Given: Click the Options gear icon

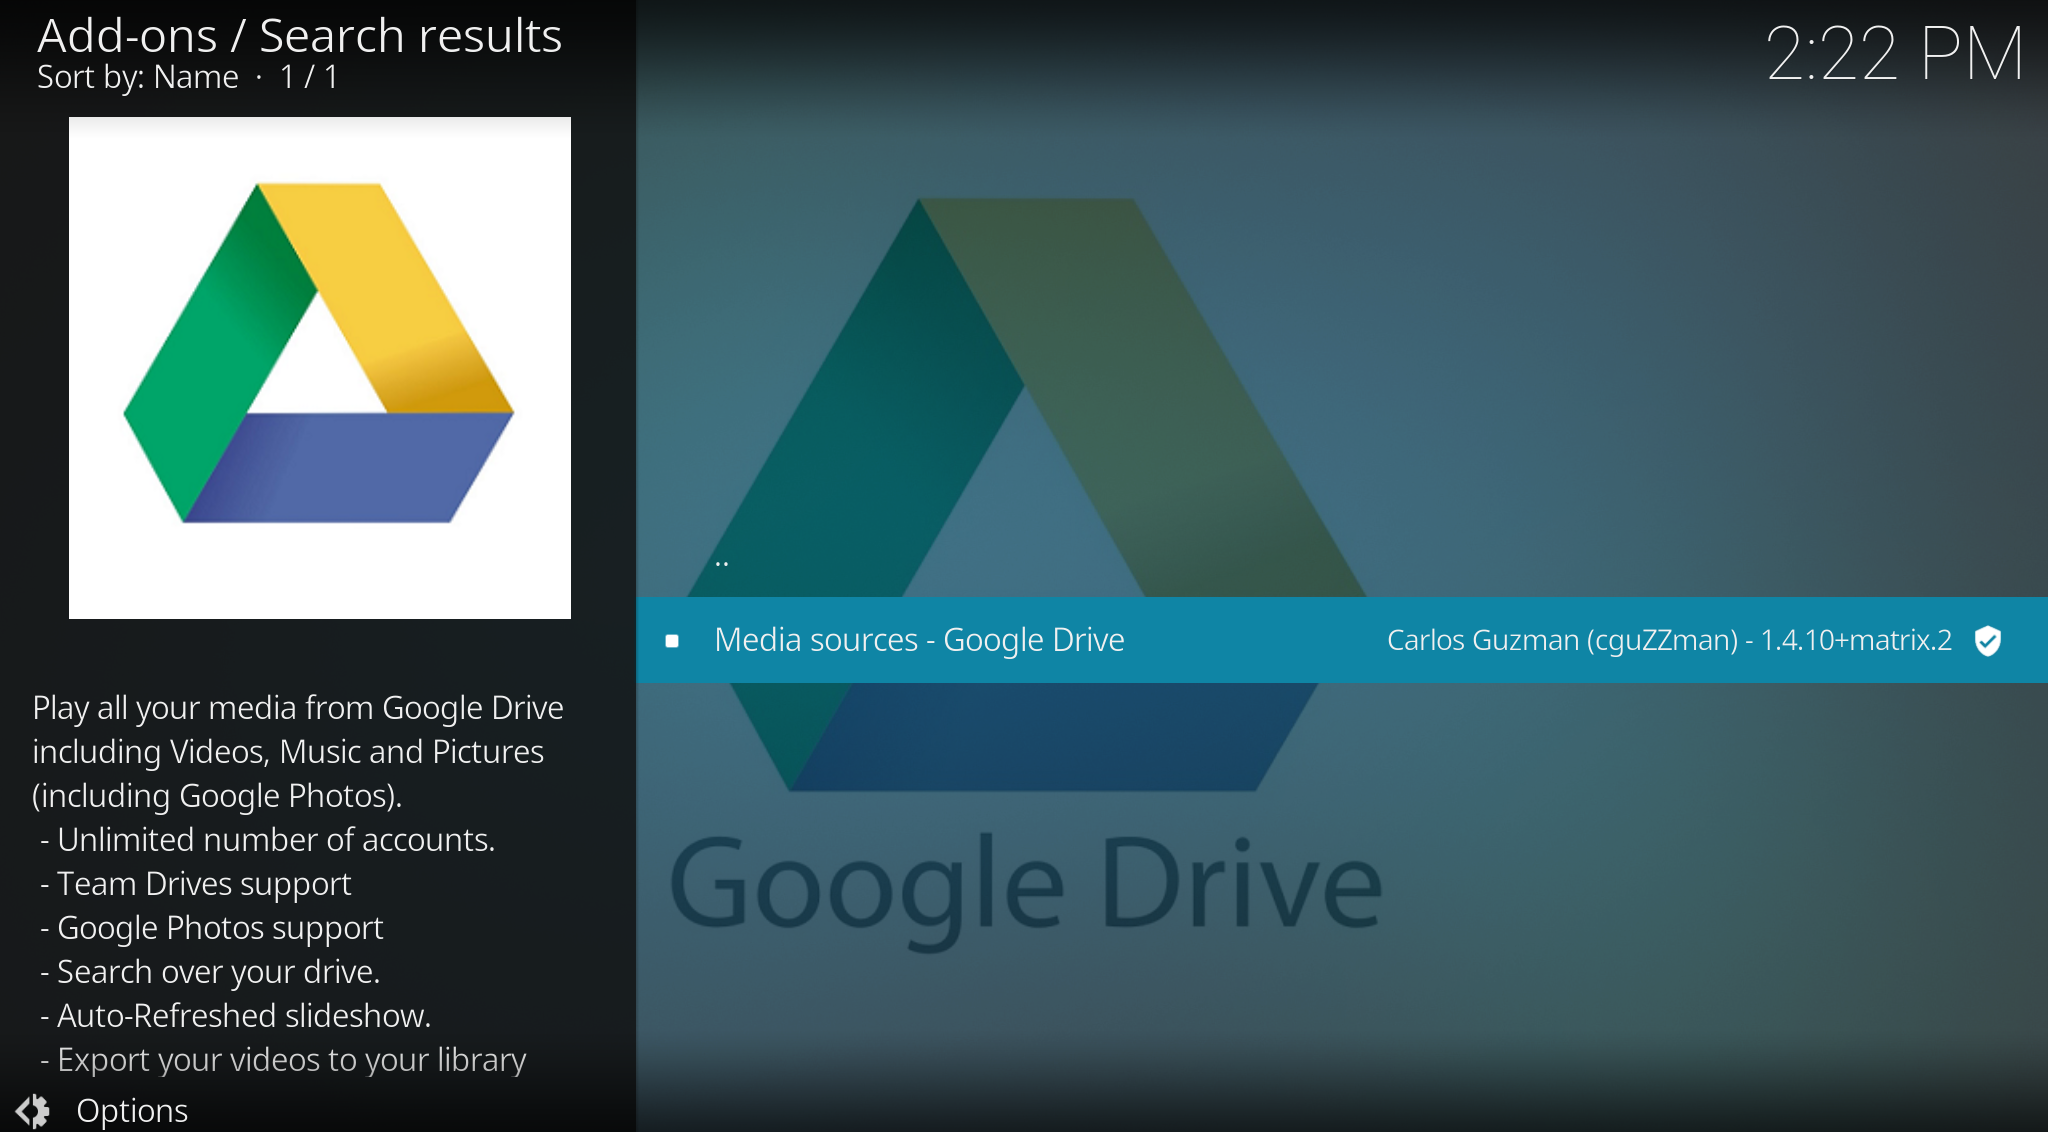Looking at the screenshot, I should pos(32,1110).
